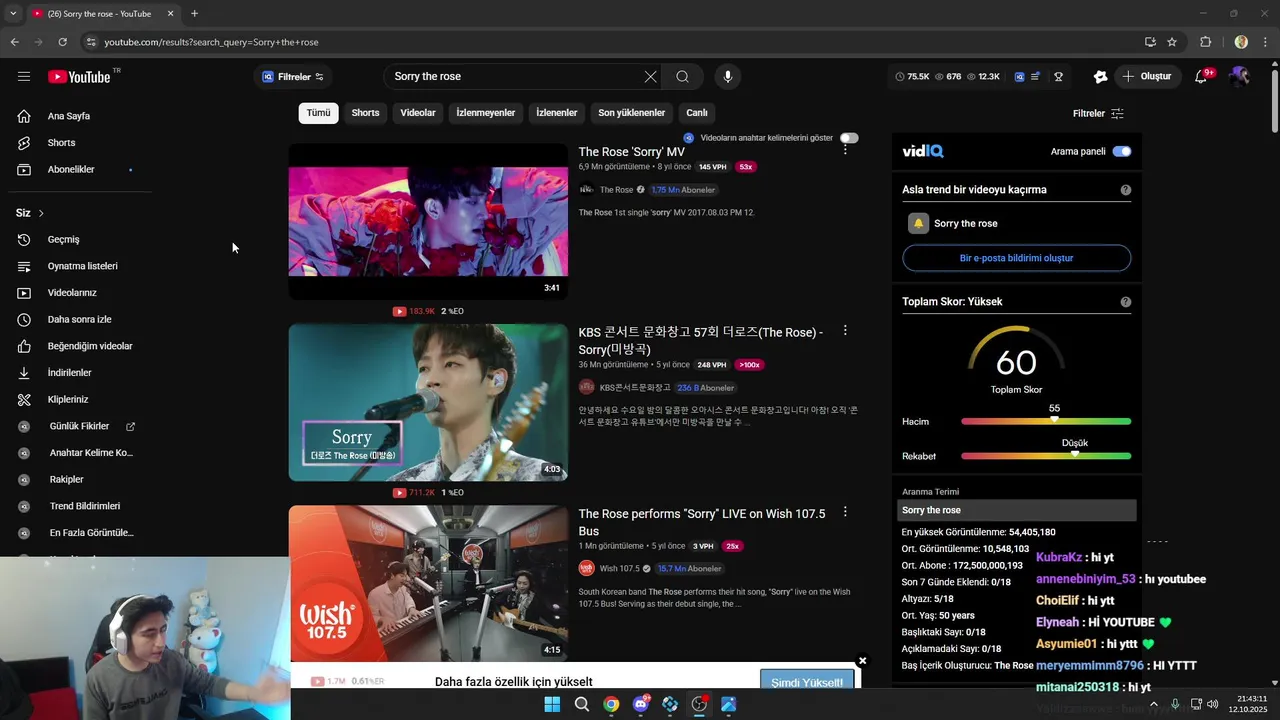
Task: Open help icon beside Toplam Skor: Yüksek
Action: coord(1126,302)
